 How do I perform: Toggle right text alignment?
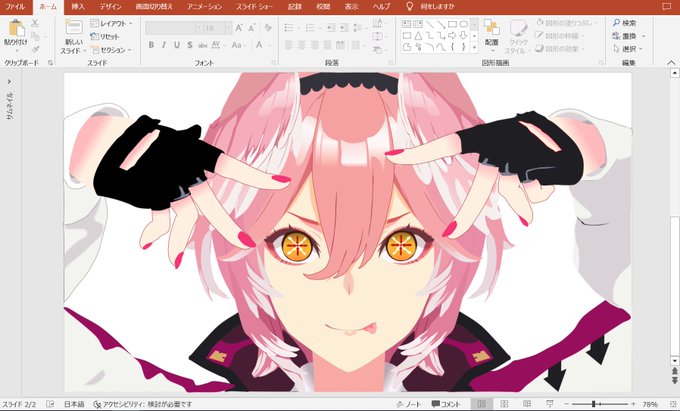315,45
